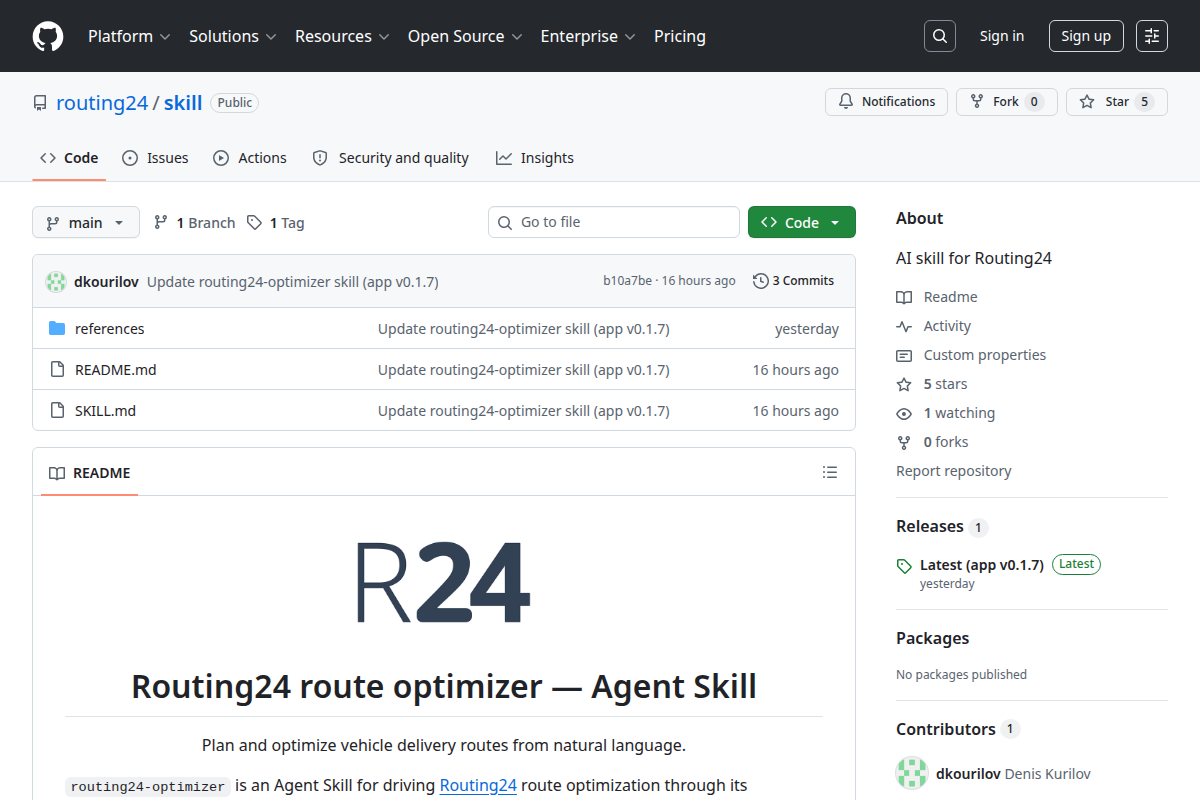Open Report repository link
This screenshot has width=1200, height=800.
(x=954, y=471)
